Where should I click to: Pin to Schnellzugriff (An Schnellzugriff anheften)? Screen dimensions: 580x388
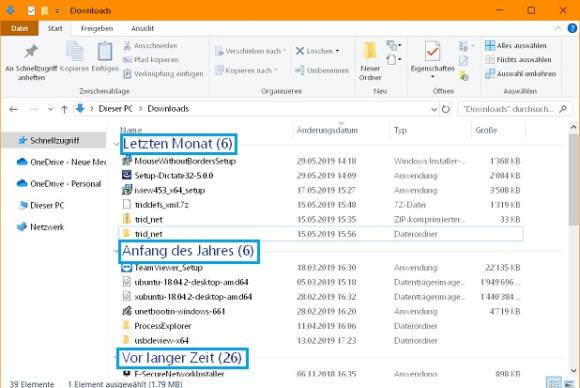tap(31, 61)
